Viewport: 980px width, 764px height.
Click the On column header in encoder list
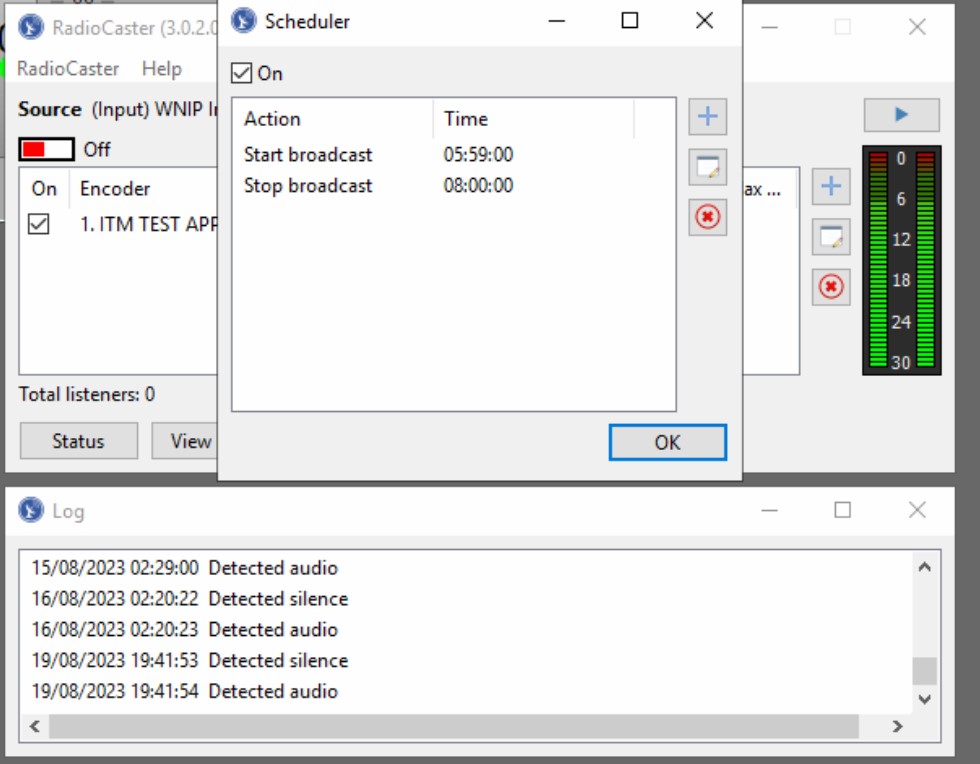click(44, 189)
